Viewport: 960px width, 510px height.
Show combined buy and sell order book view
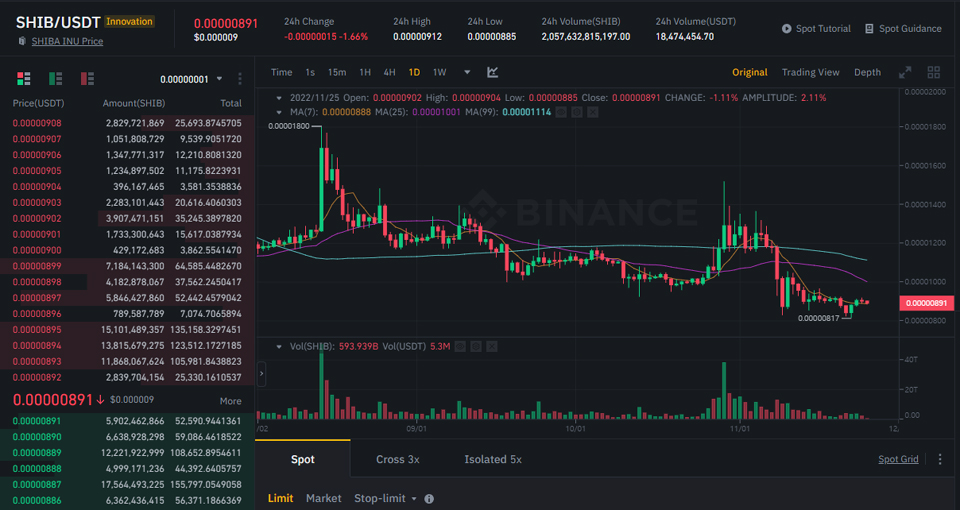[x=24, y=78]
